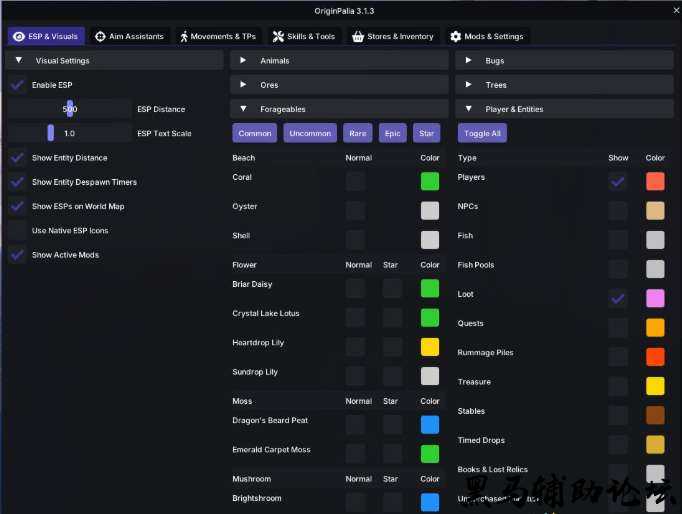Open Dragon's Beard Peat blue swatch

(x=430, y=425)
